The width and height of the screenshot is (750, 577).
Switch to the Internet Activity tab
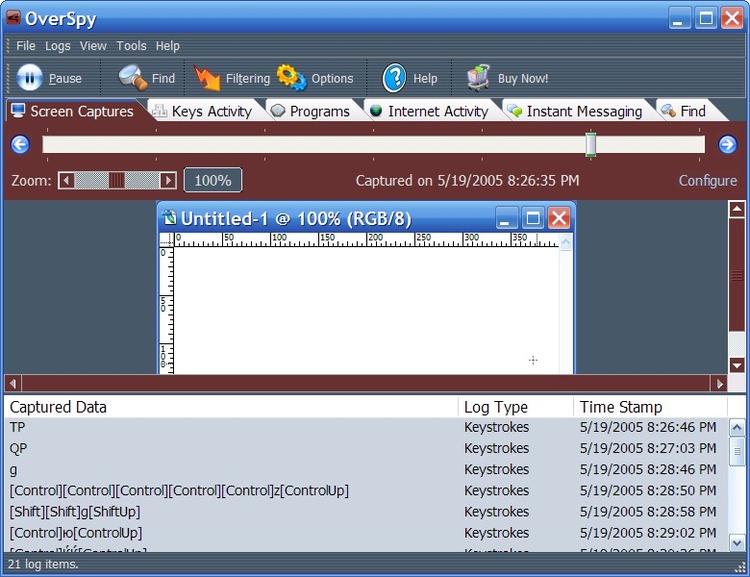430,111
